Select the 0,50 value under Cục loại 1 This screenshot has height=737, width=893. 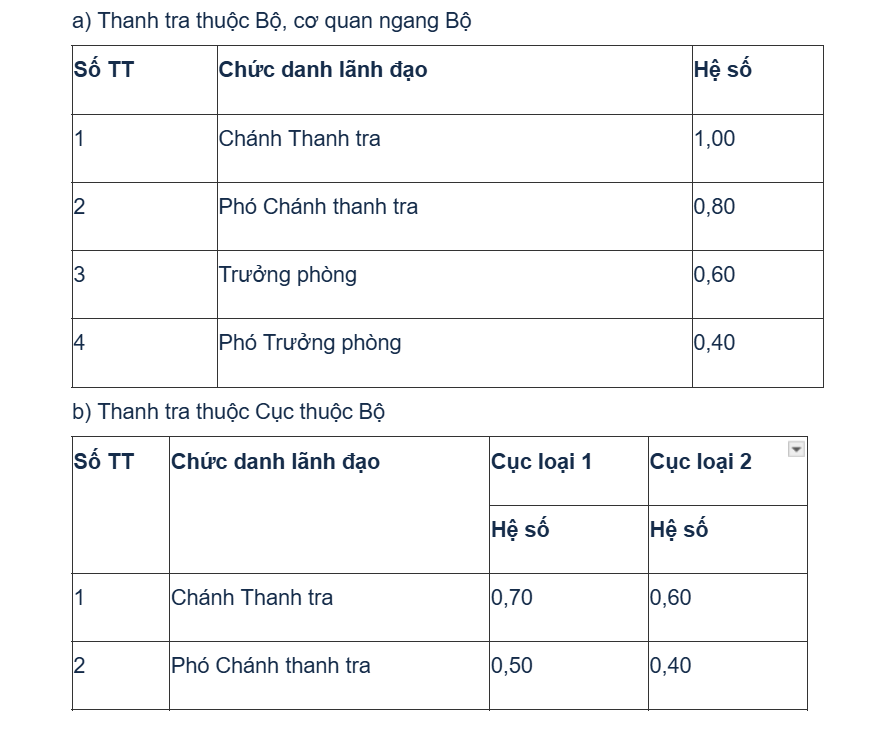tap(512, 666)
